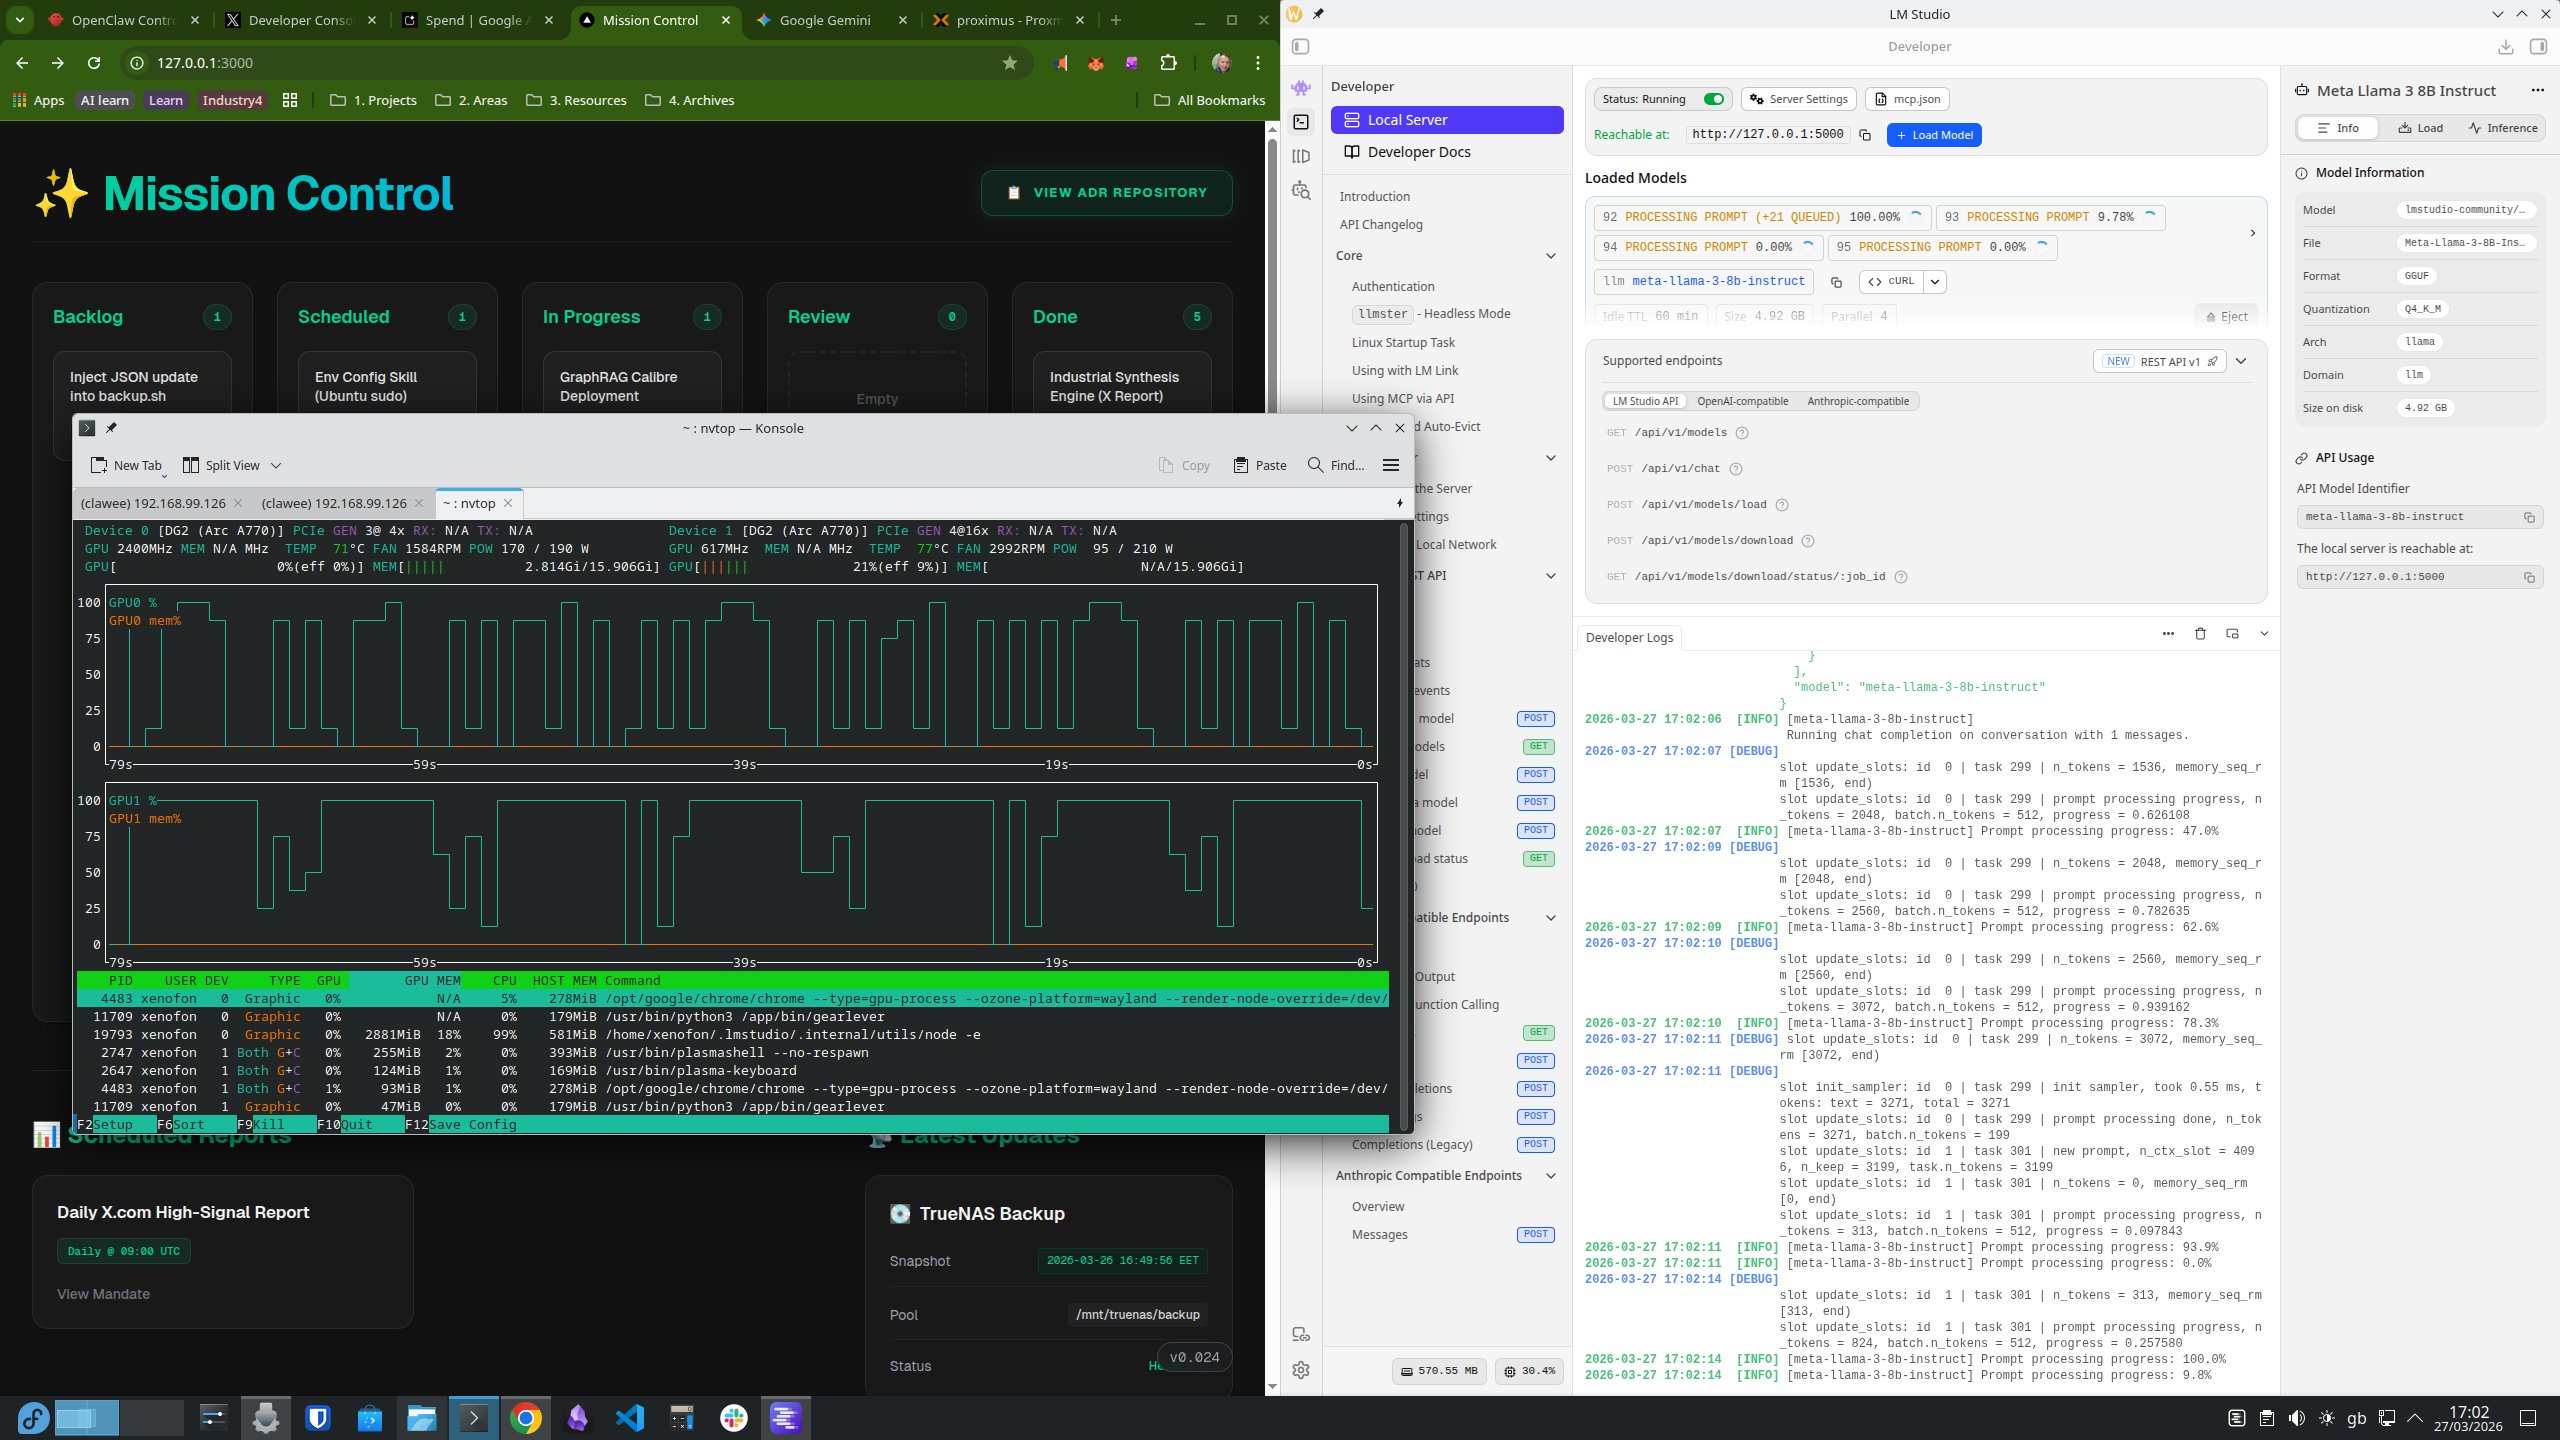
Task: Copy the meta-llama-3-8b-instruct model identifier
Action: coord(1836,282)
